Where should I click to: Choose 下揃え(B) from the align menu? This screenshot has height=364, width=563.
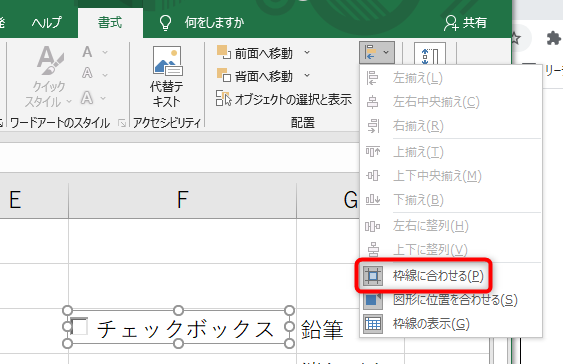point(451,200)
